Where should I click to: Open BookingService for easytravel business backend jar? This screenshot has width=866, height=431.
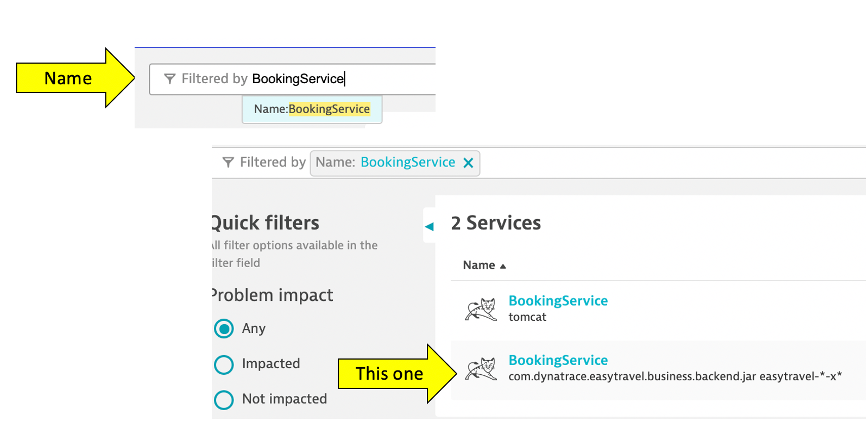coord(558,360)
